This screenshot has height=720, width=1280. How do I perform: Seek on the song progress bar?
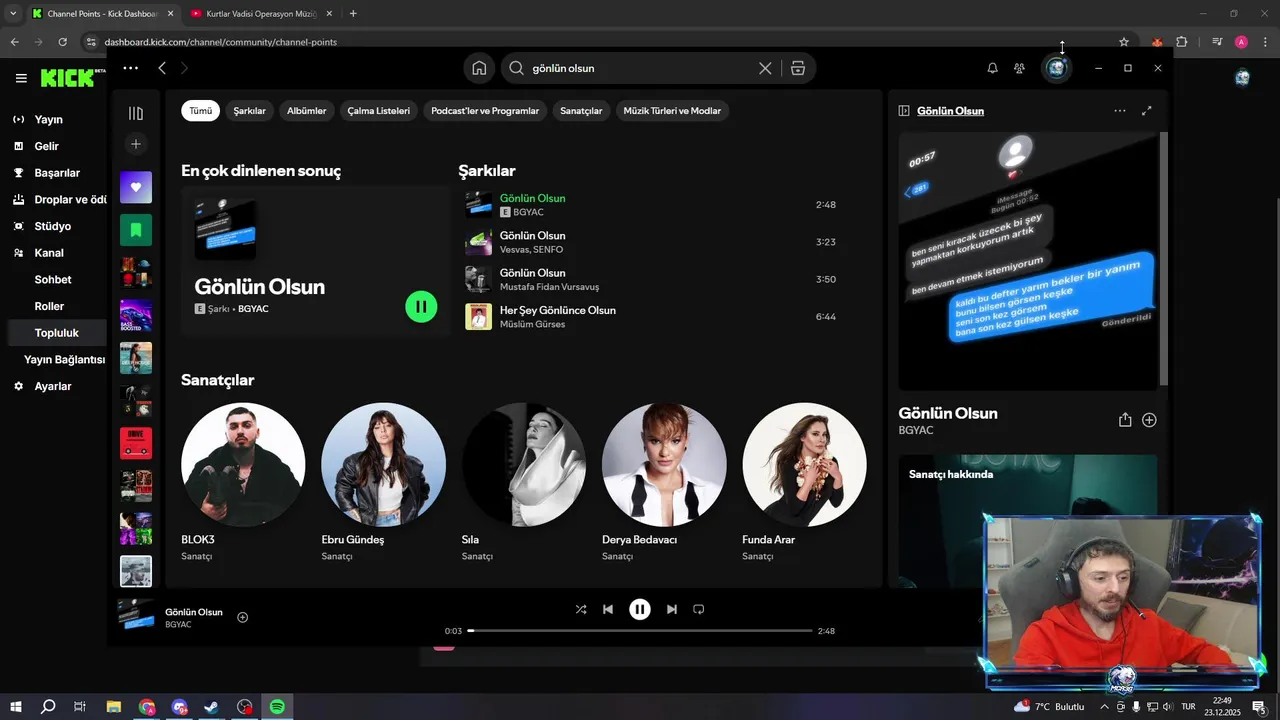click(640, 631)
